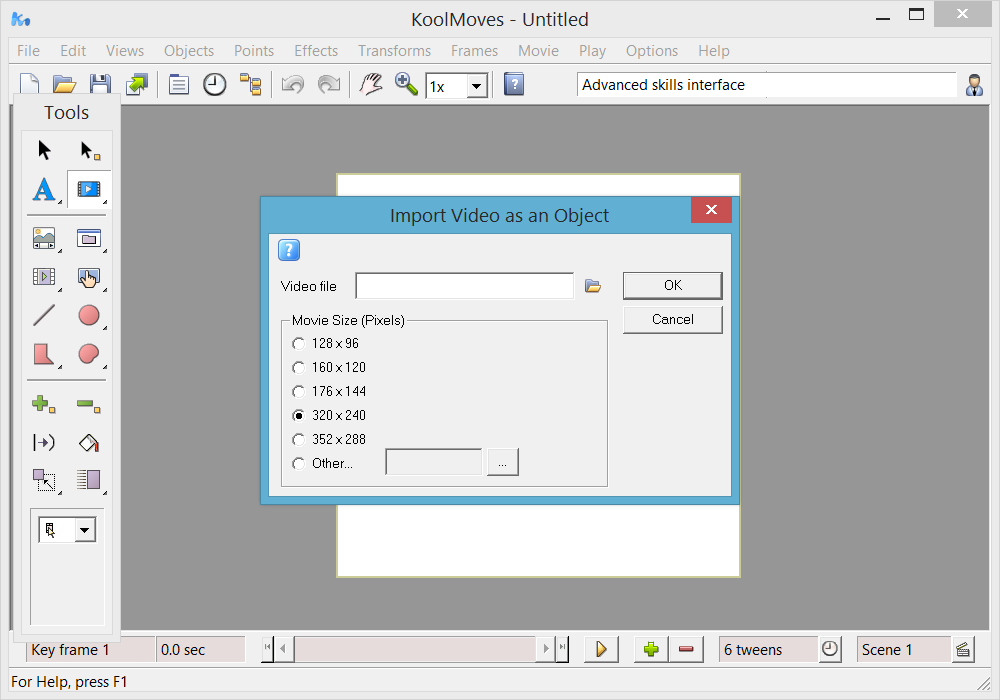This screenshot has height=700, width=1000.
Task: Click the magnifier zoom icon
Action: coord(406,84)
